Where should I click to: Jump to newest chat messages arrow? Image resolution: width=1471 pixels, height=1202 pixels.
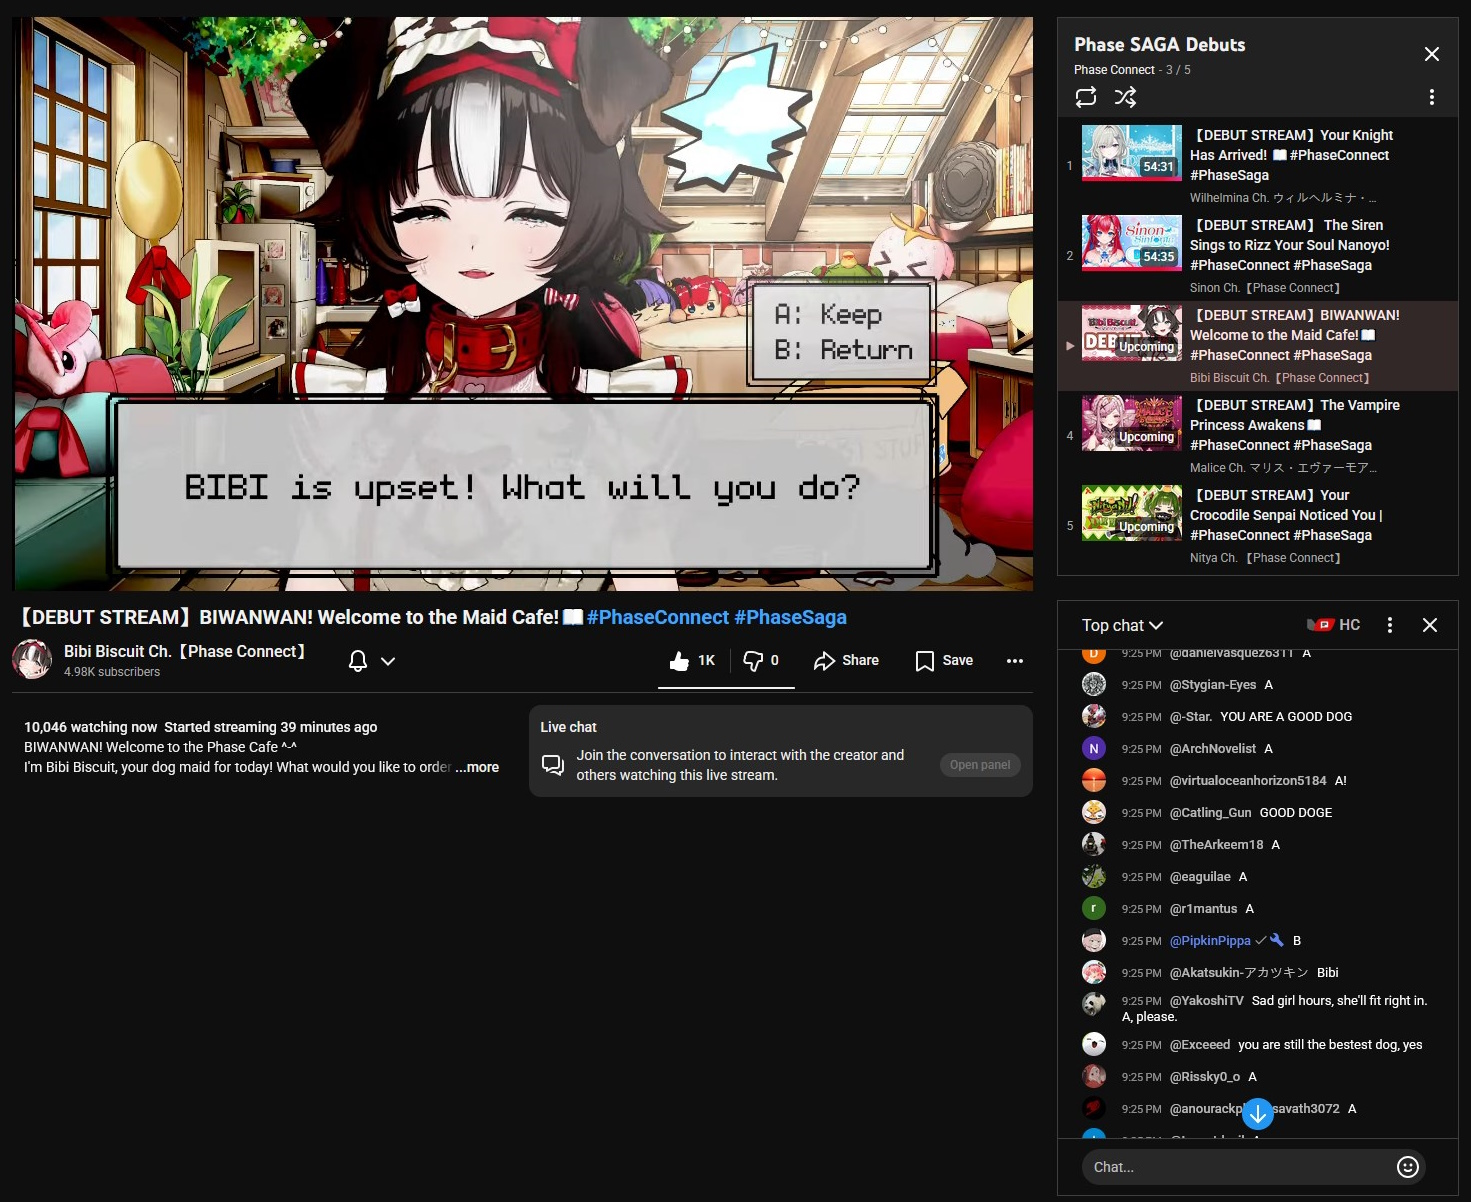pos(1258,1112)
